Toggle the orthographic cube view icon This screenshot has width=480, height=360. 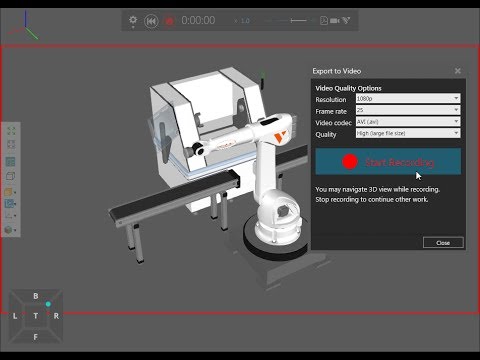coord(10,176)
